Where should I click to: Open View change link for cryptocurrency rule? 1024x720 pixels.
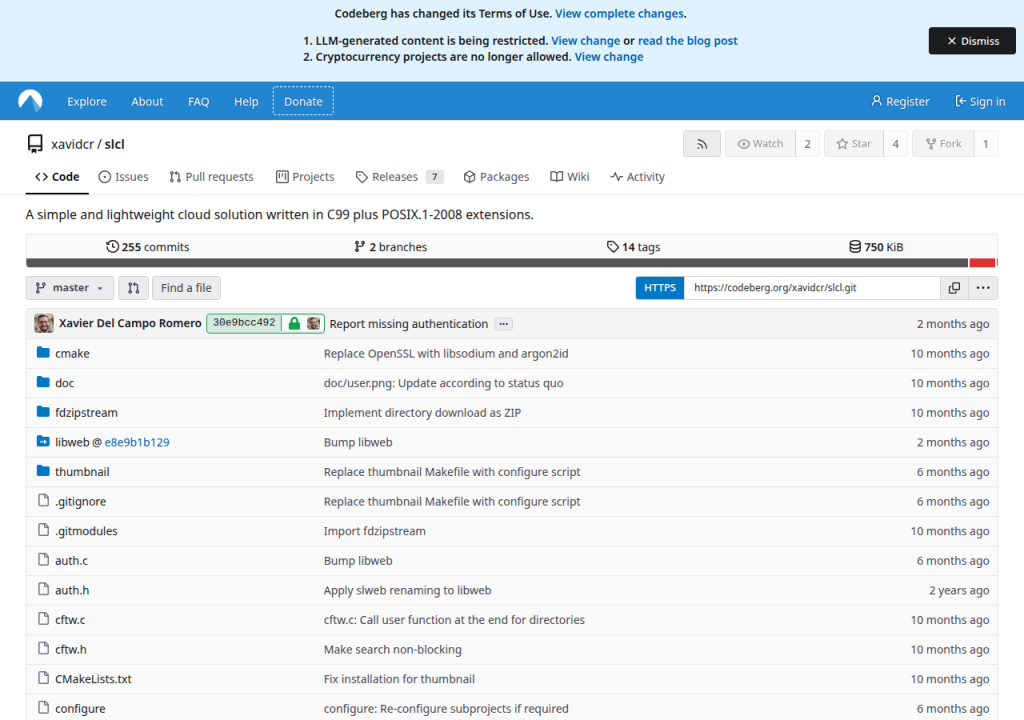(x=609, y=57)
